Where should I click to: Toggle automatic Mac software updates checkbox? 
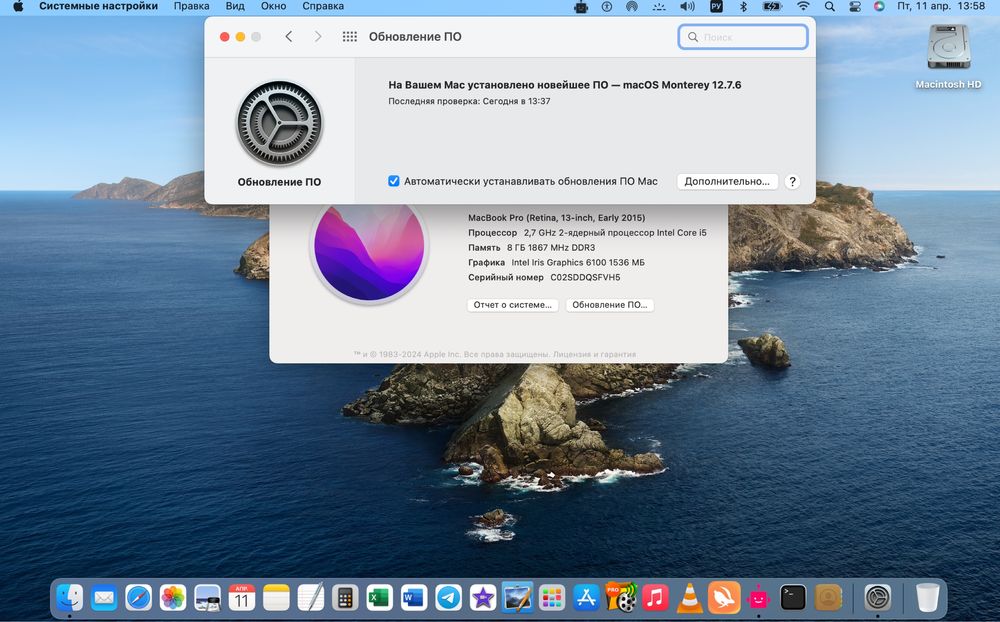point(394,181)
